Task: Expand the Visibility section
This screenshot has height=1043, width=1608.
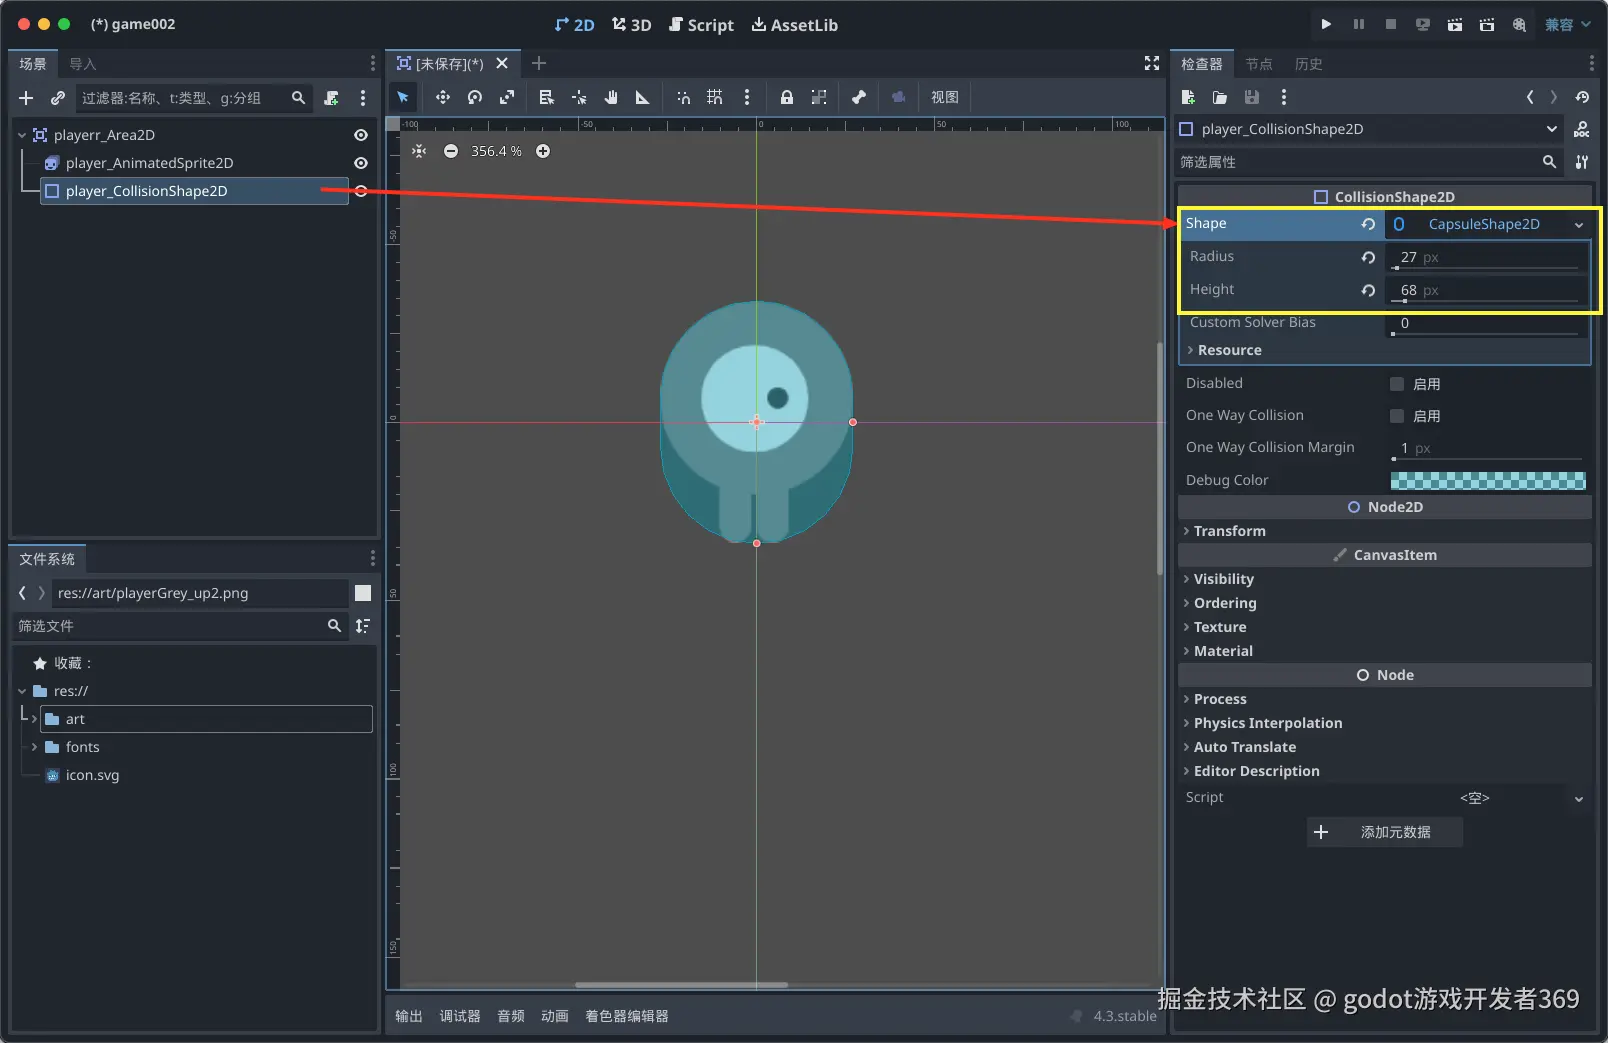Action: click(x=1223, y=579)
